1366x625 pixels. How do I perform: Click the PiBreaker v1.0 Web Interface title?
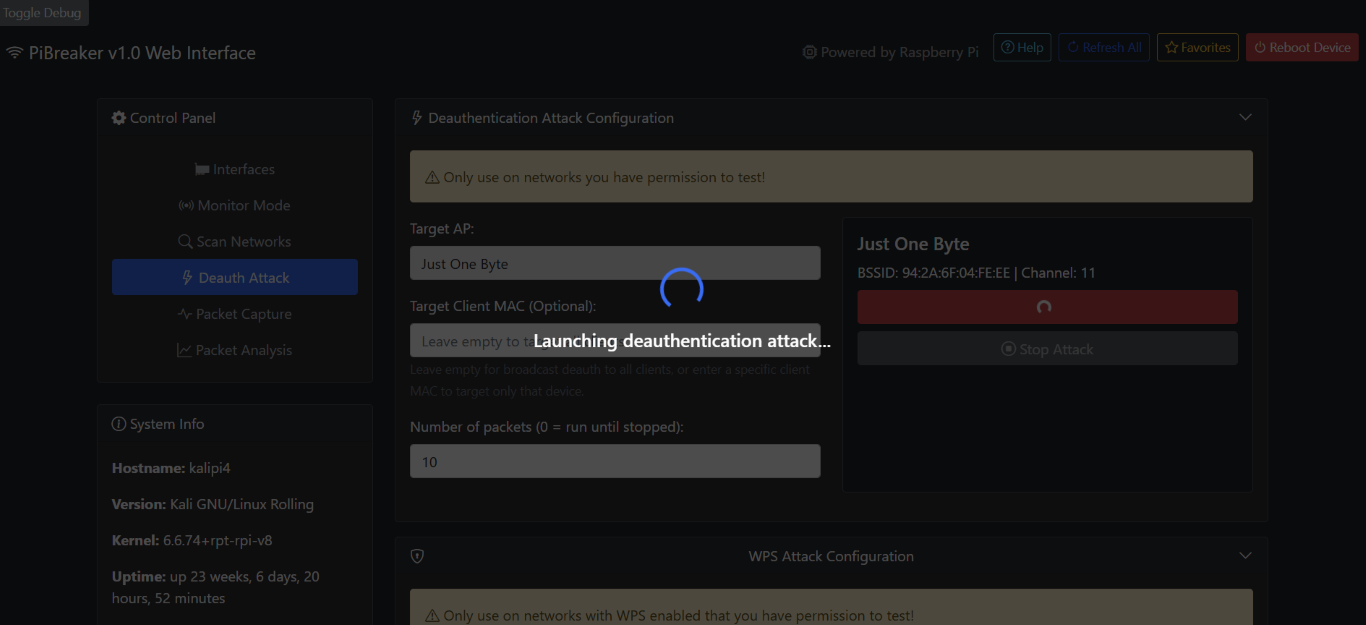(142, 53)
